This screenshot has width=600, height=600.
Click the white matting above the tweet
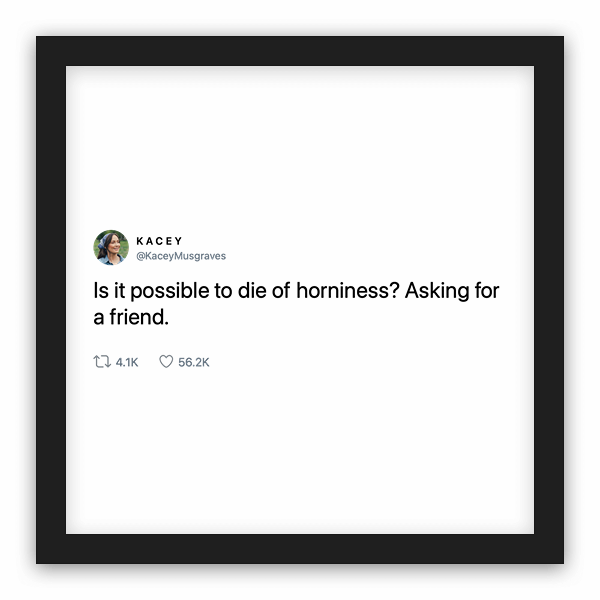tap(300, 140)
